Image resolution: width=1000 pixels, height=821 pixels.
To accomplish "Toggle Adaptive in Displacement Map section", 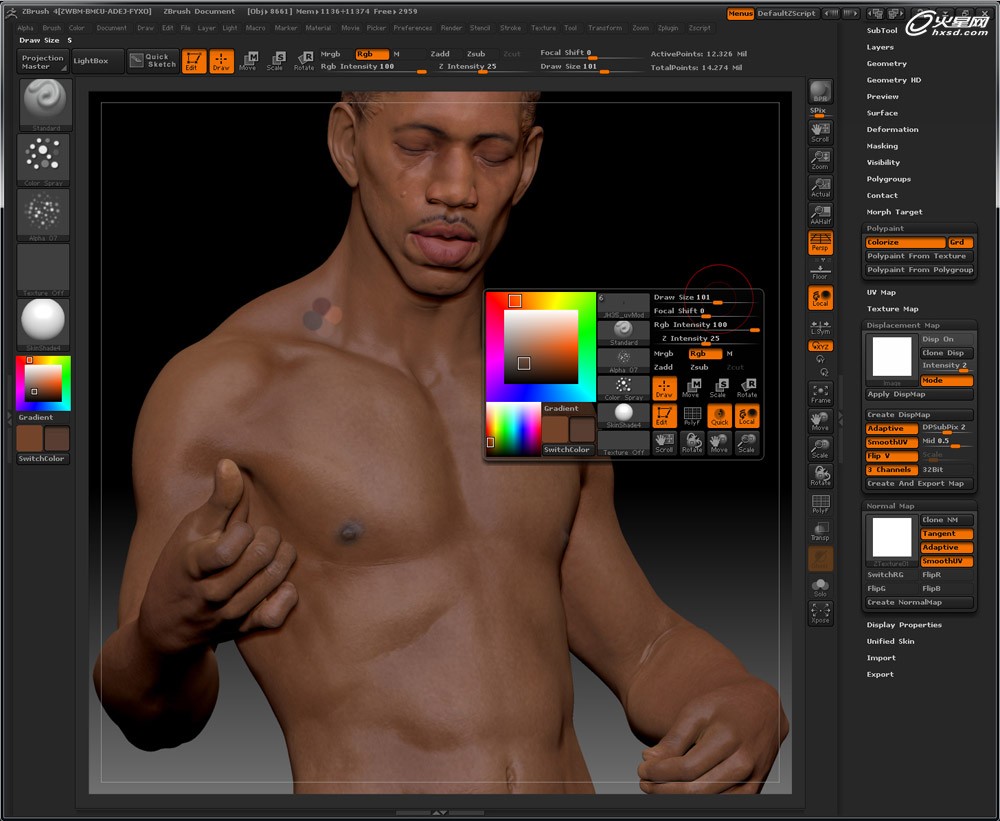I will pyautogui.click(x=892, y=429).
